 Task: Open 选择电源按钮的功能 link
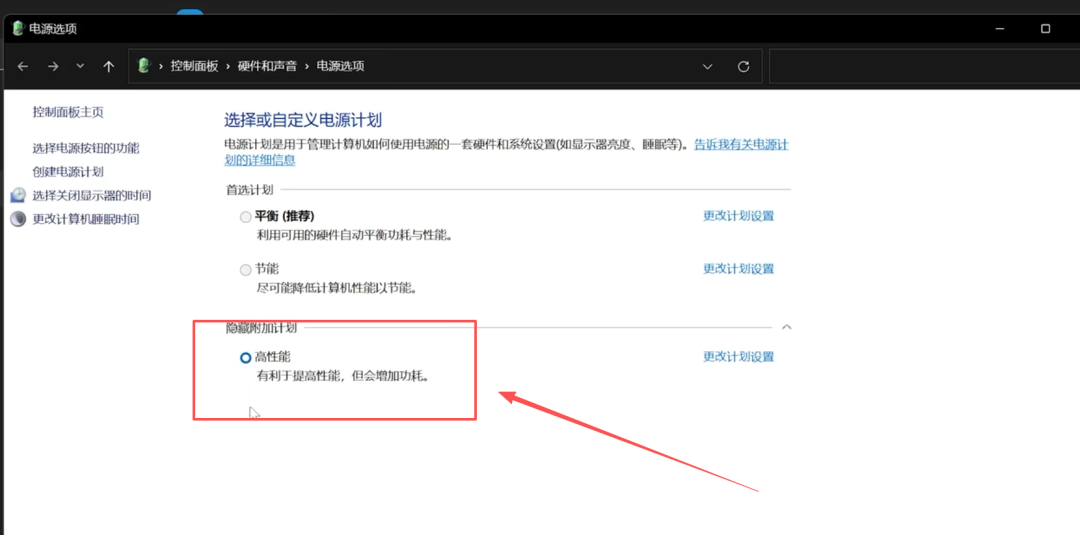point(86,148)
